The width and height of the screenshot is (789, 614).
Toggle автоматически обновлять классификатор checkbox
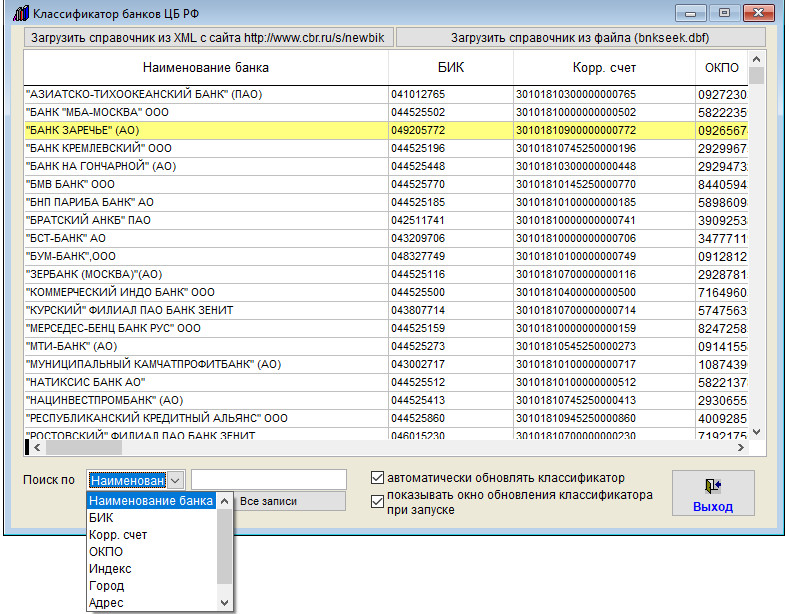[x=377, y=477]
